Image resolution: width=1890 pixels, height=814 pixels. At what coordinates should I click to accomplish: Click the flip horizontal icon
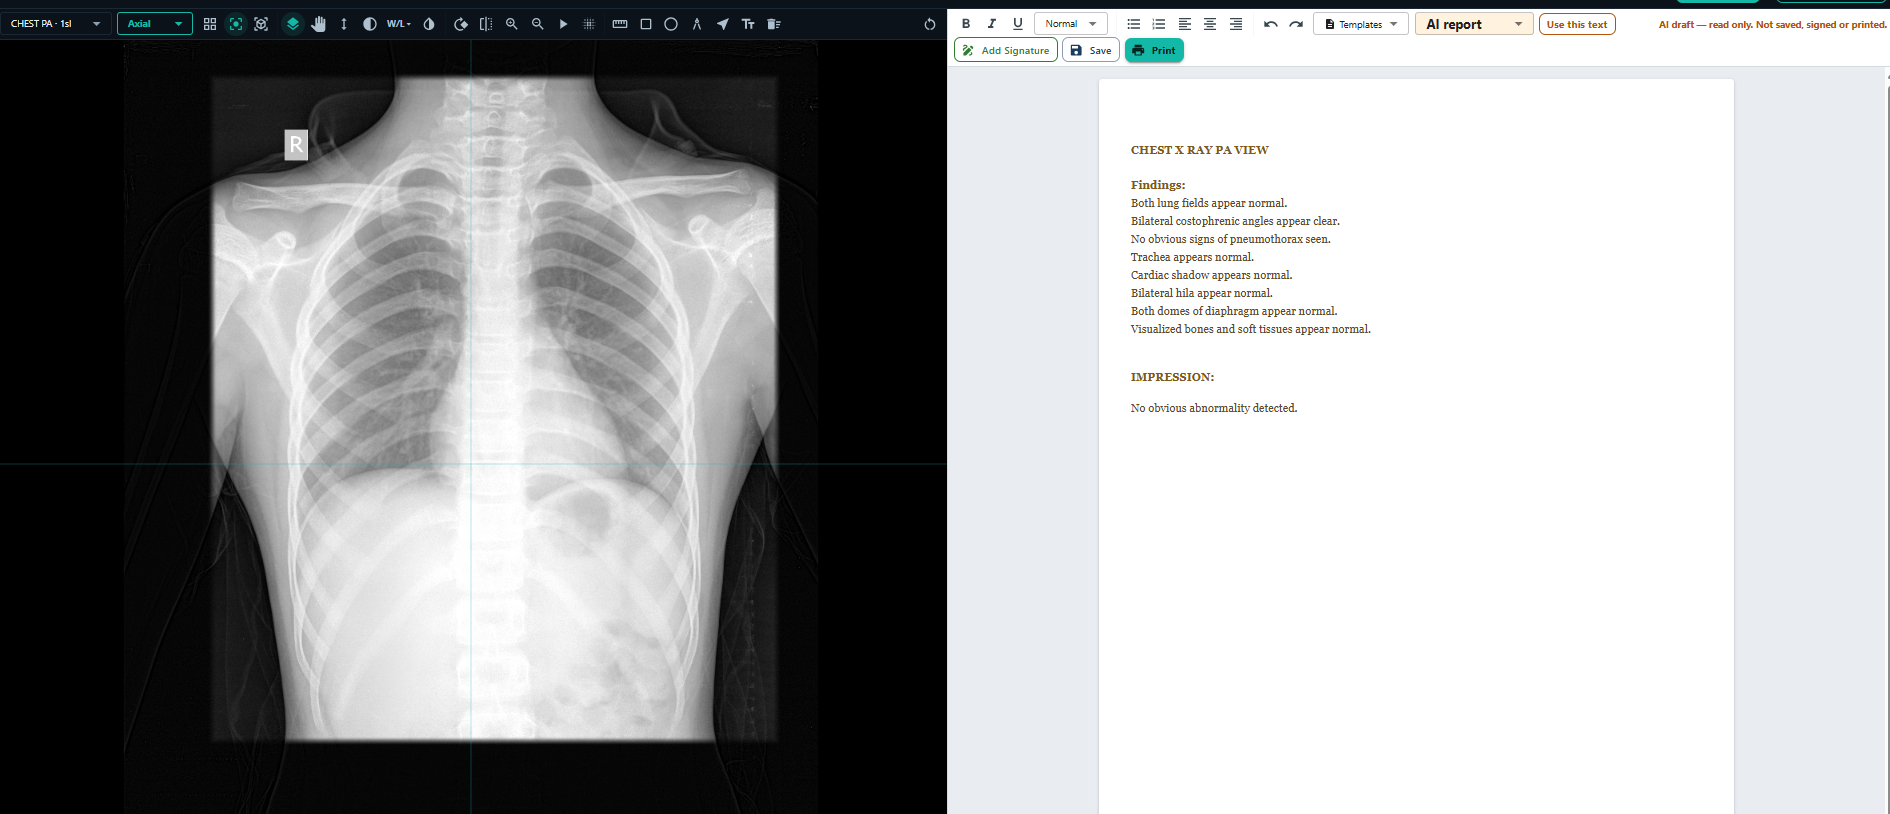click(x=486, y=24)
